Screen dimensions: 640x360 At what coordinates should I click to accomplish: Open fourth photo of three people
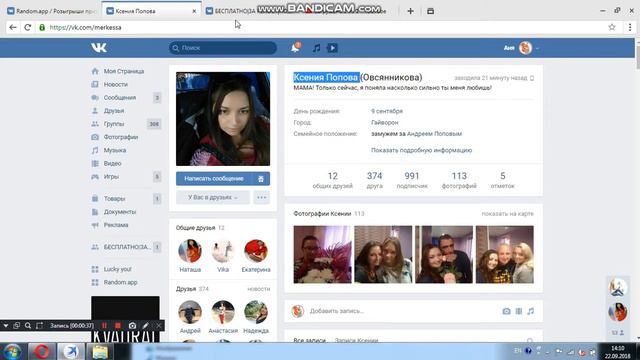[504, 254]
